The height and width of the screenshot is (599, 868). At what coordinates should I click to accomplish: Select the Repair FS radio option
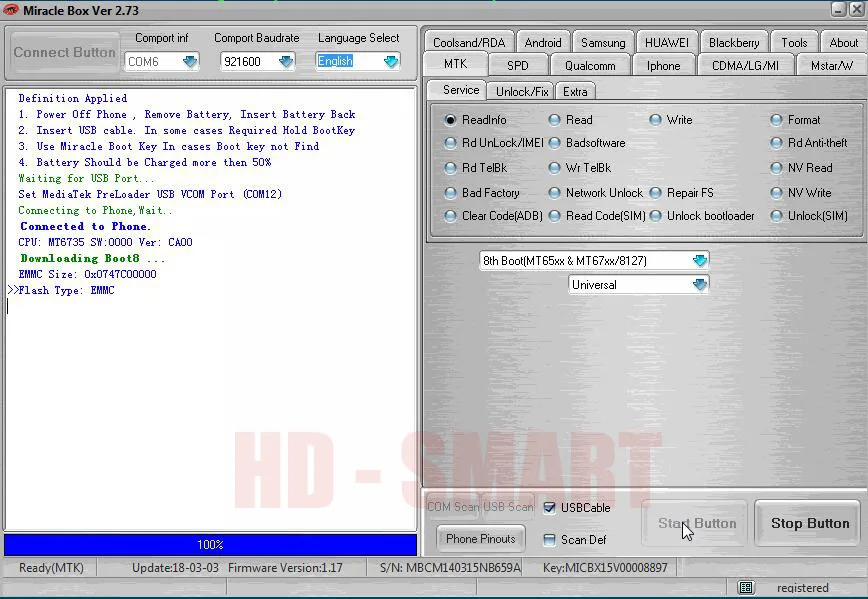[x=655, y=193]
